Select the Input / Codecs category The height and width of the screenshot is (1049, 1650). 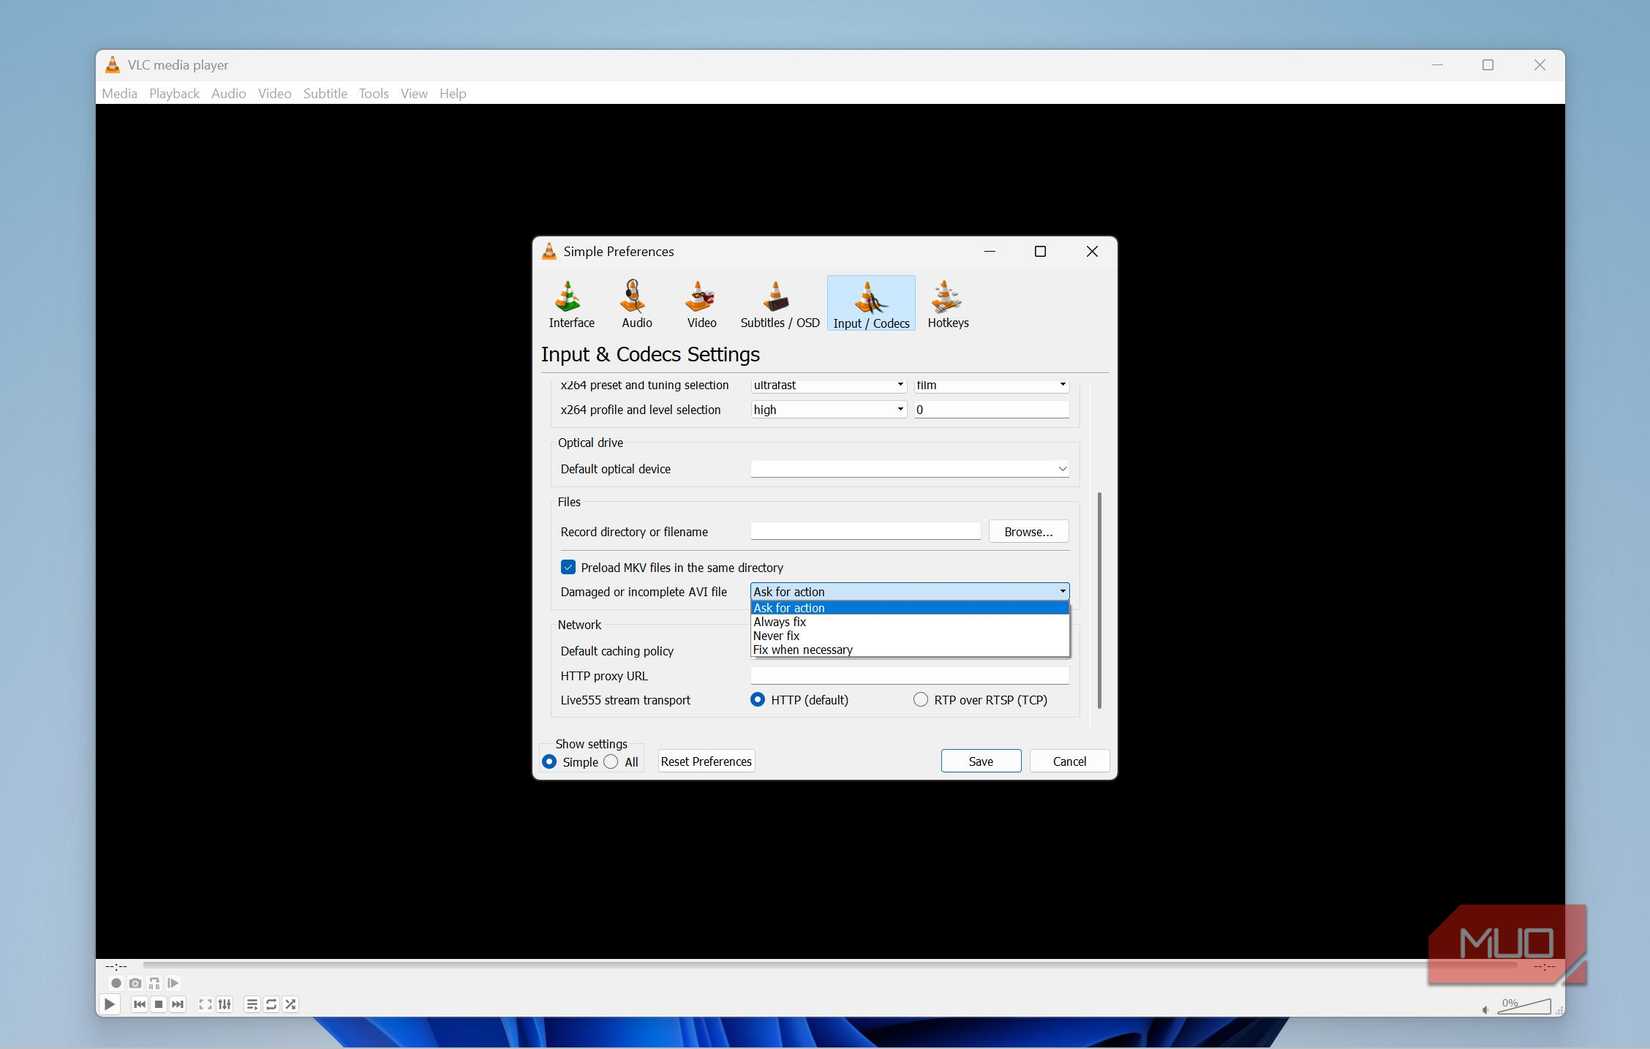tap(871, 304)
